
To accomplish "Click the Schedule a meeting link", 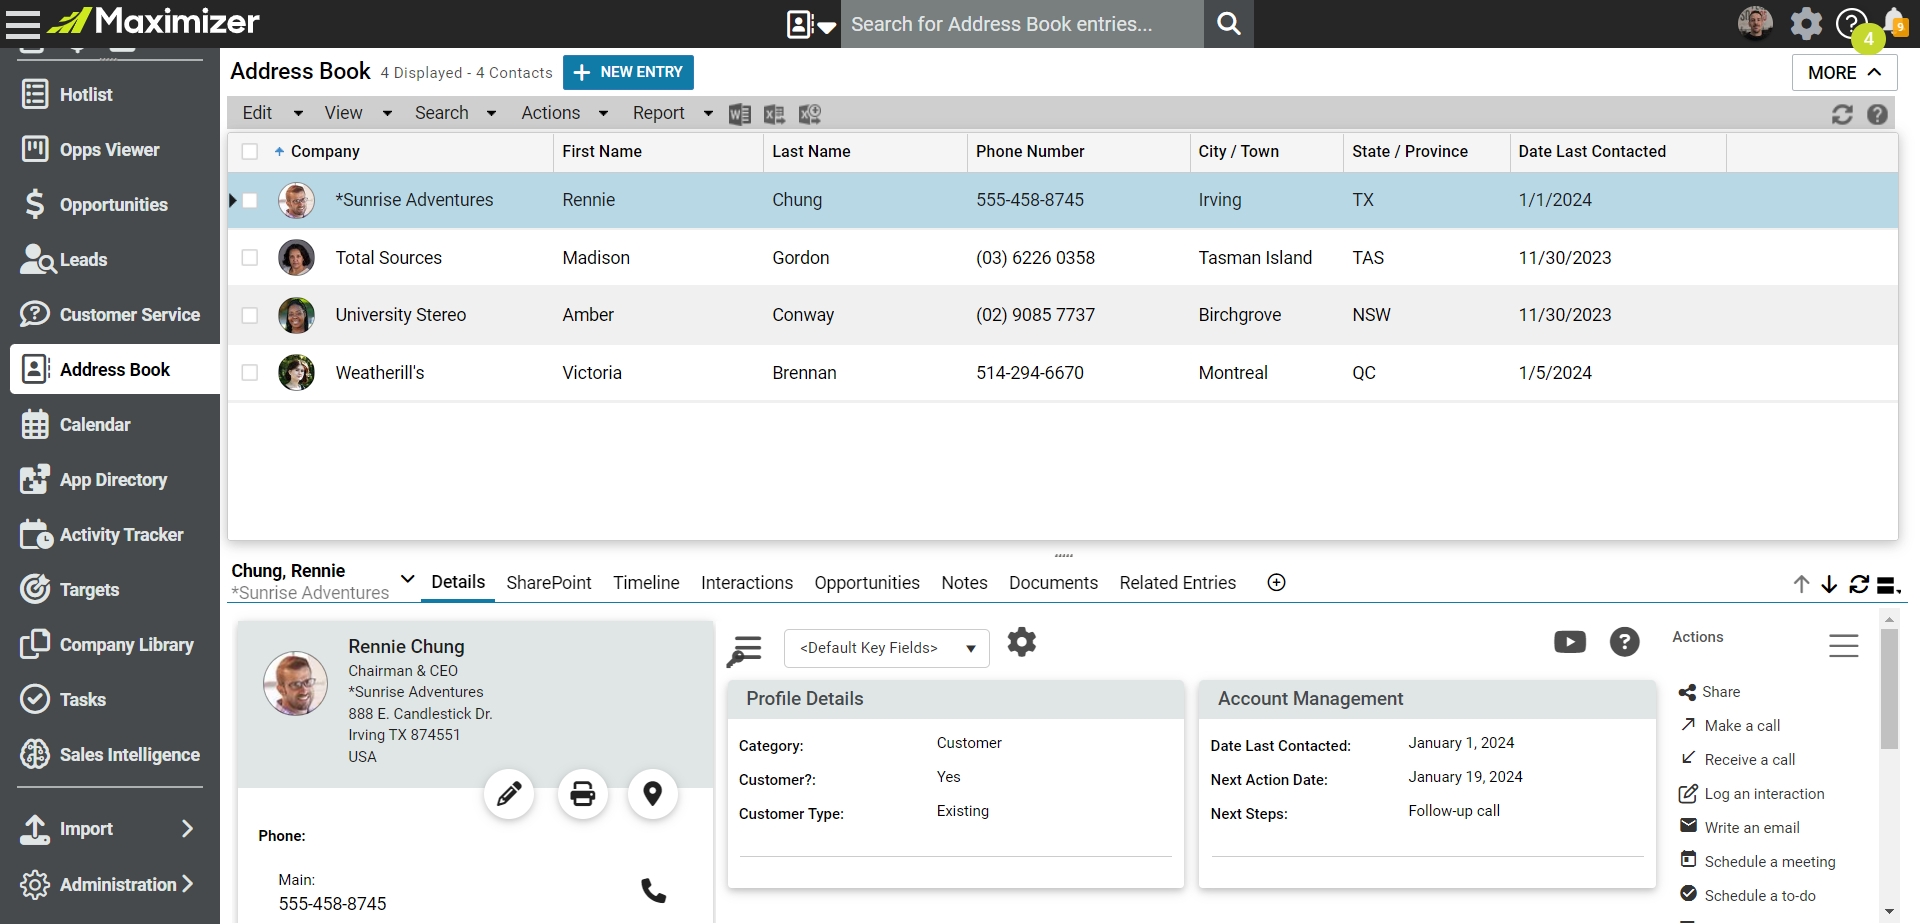I will pos(1769,862).
